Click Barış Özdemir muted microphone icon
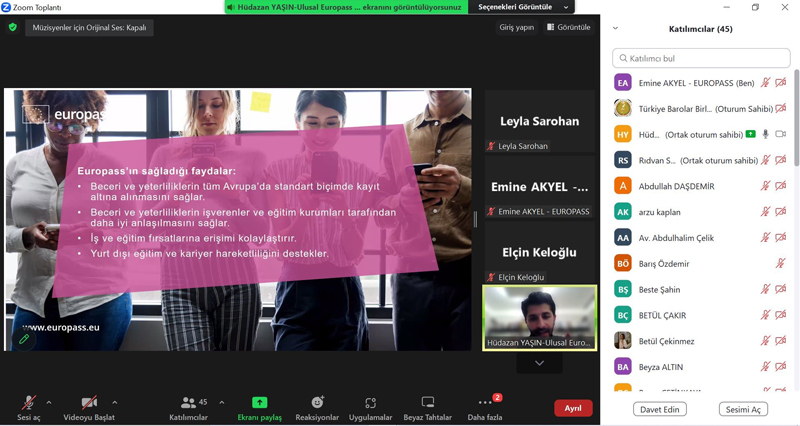800x426 pixels. [x=780, y=264]
